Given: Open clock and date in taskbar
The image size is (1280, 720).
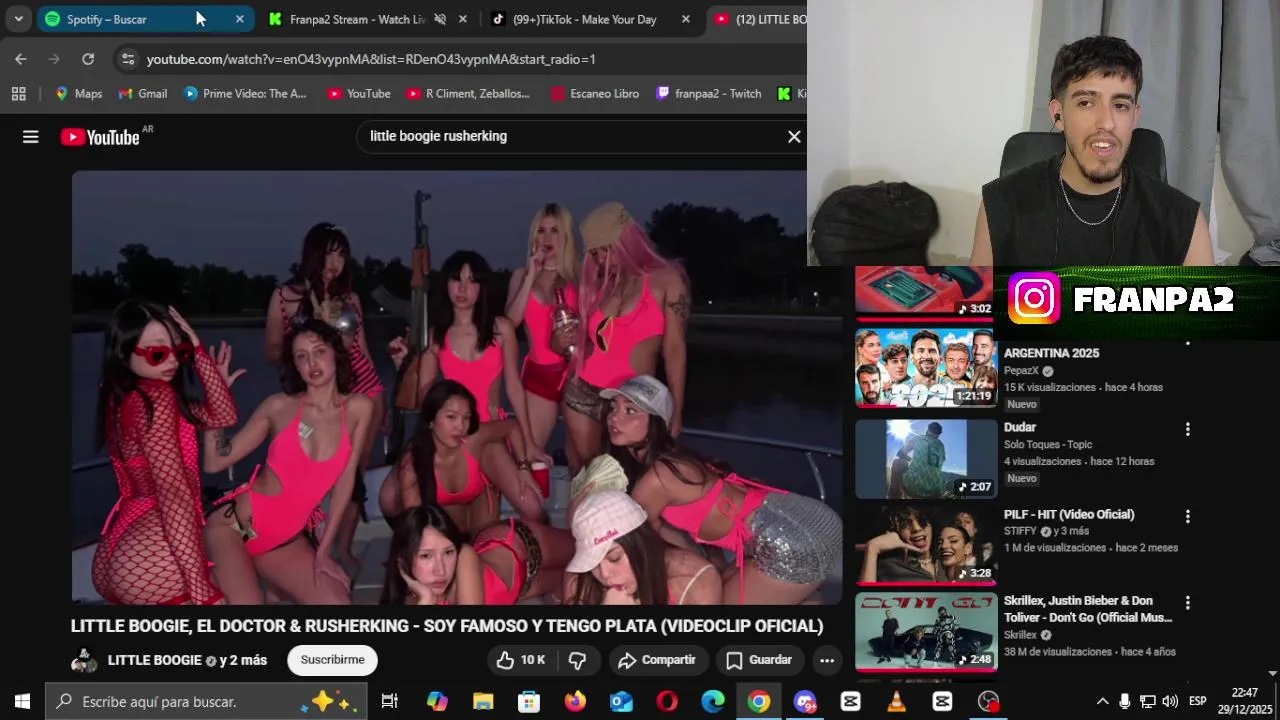Looking at the screenshot, I should [1245, 702].
